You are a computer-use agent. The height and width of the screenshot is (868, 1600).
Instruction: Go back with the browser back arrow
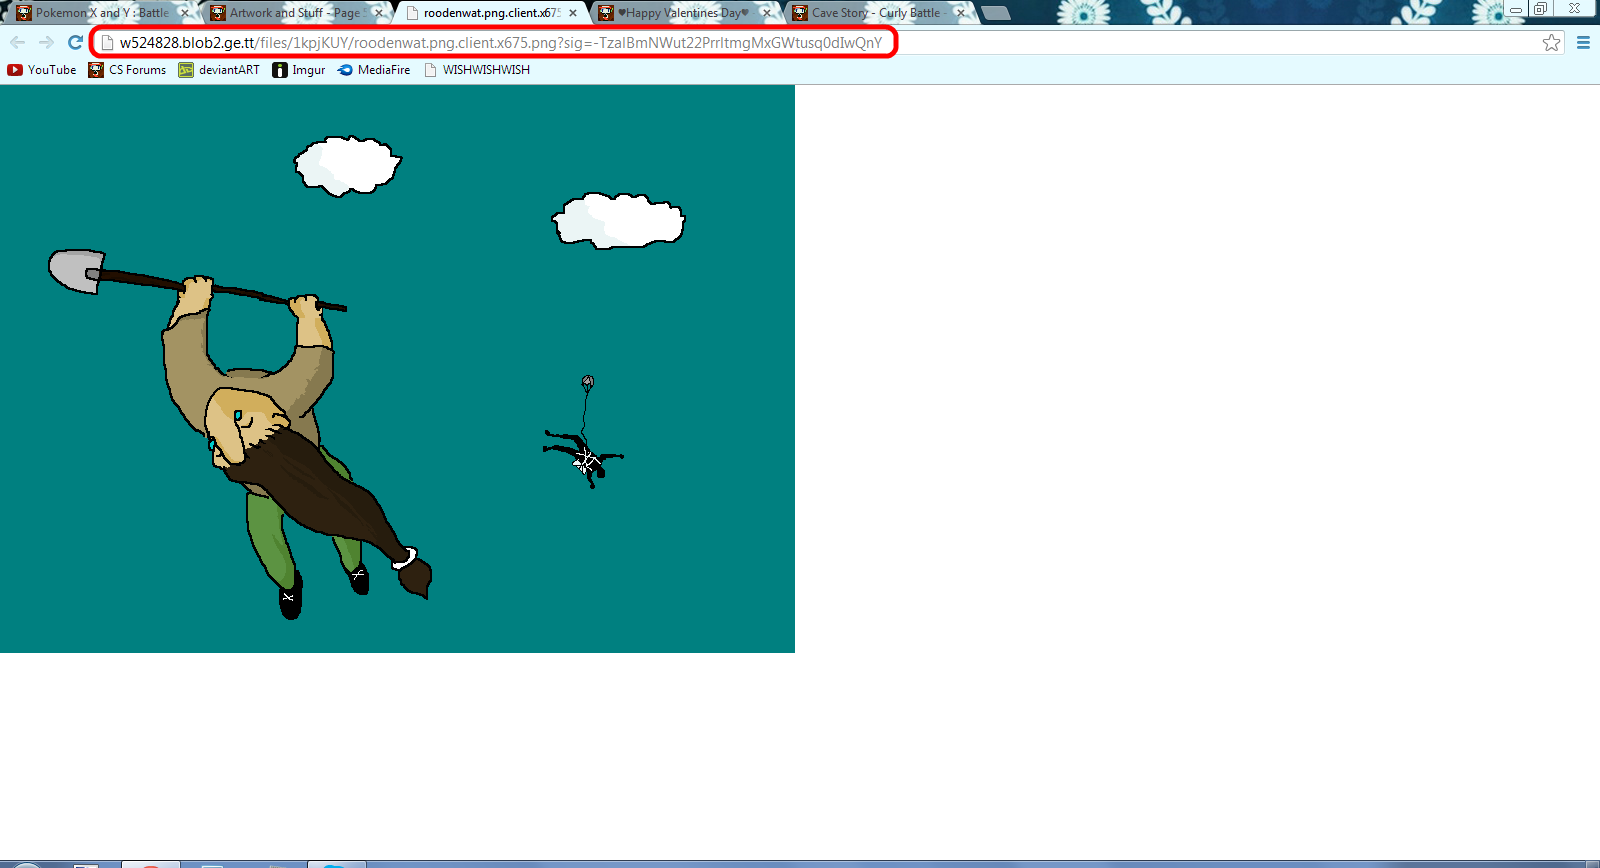(x=18, y=42)
